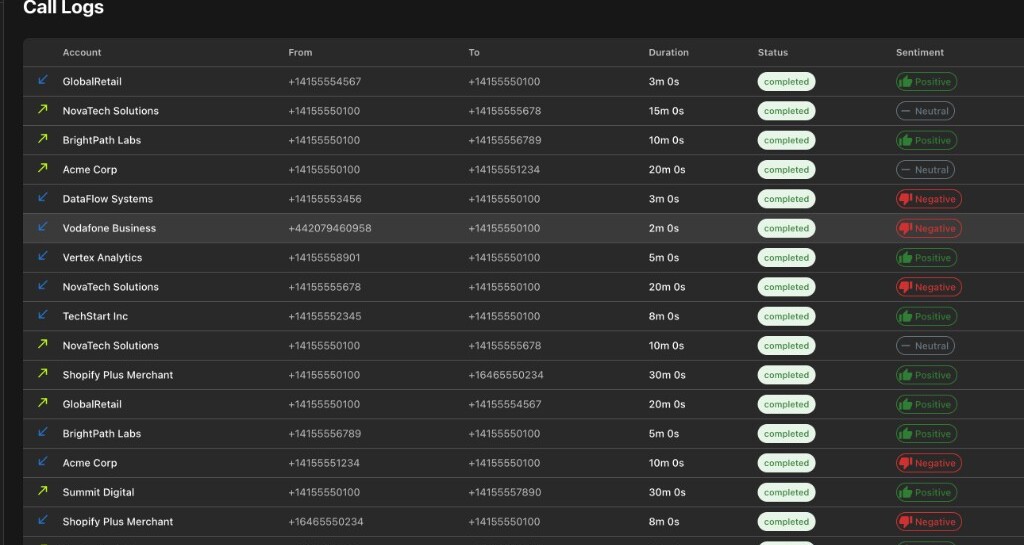Image resolution: width=1024 pixels, height=545 pixels.
Task: Click outgoing arrow icon on BrightPath Labs 10m call
Action: tap(42, 139)
